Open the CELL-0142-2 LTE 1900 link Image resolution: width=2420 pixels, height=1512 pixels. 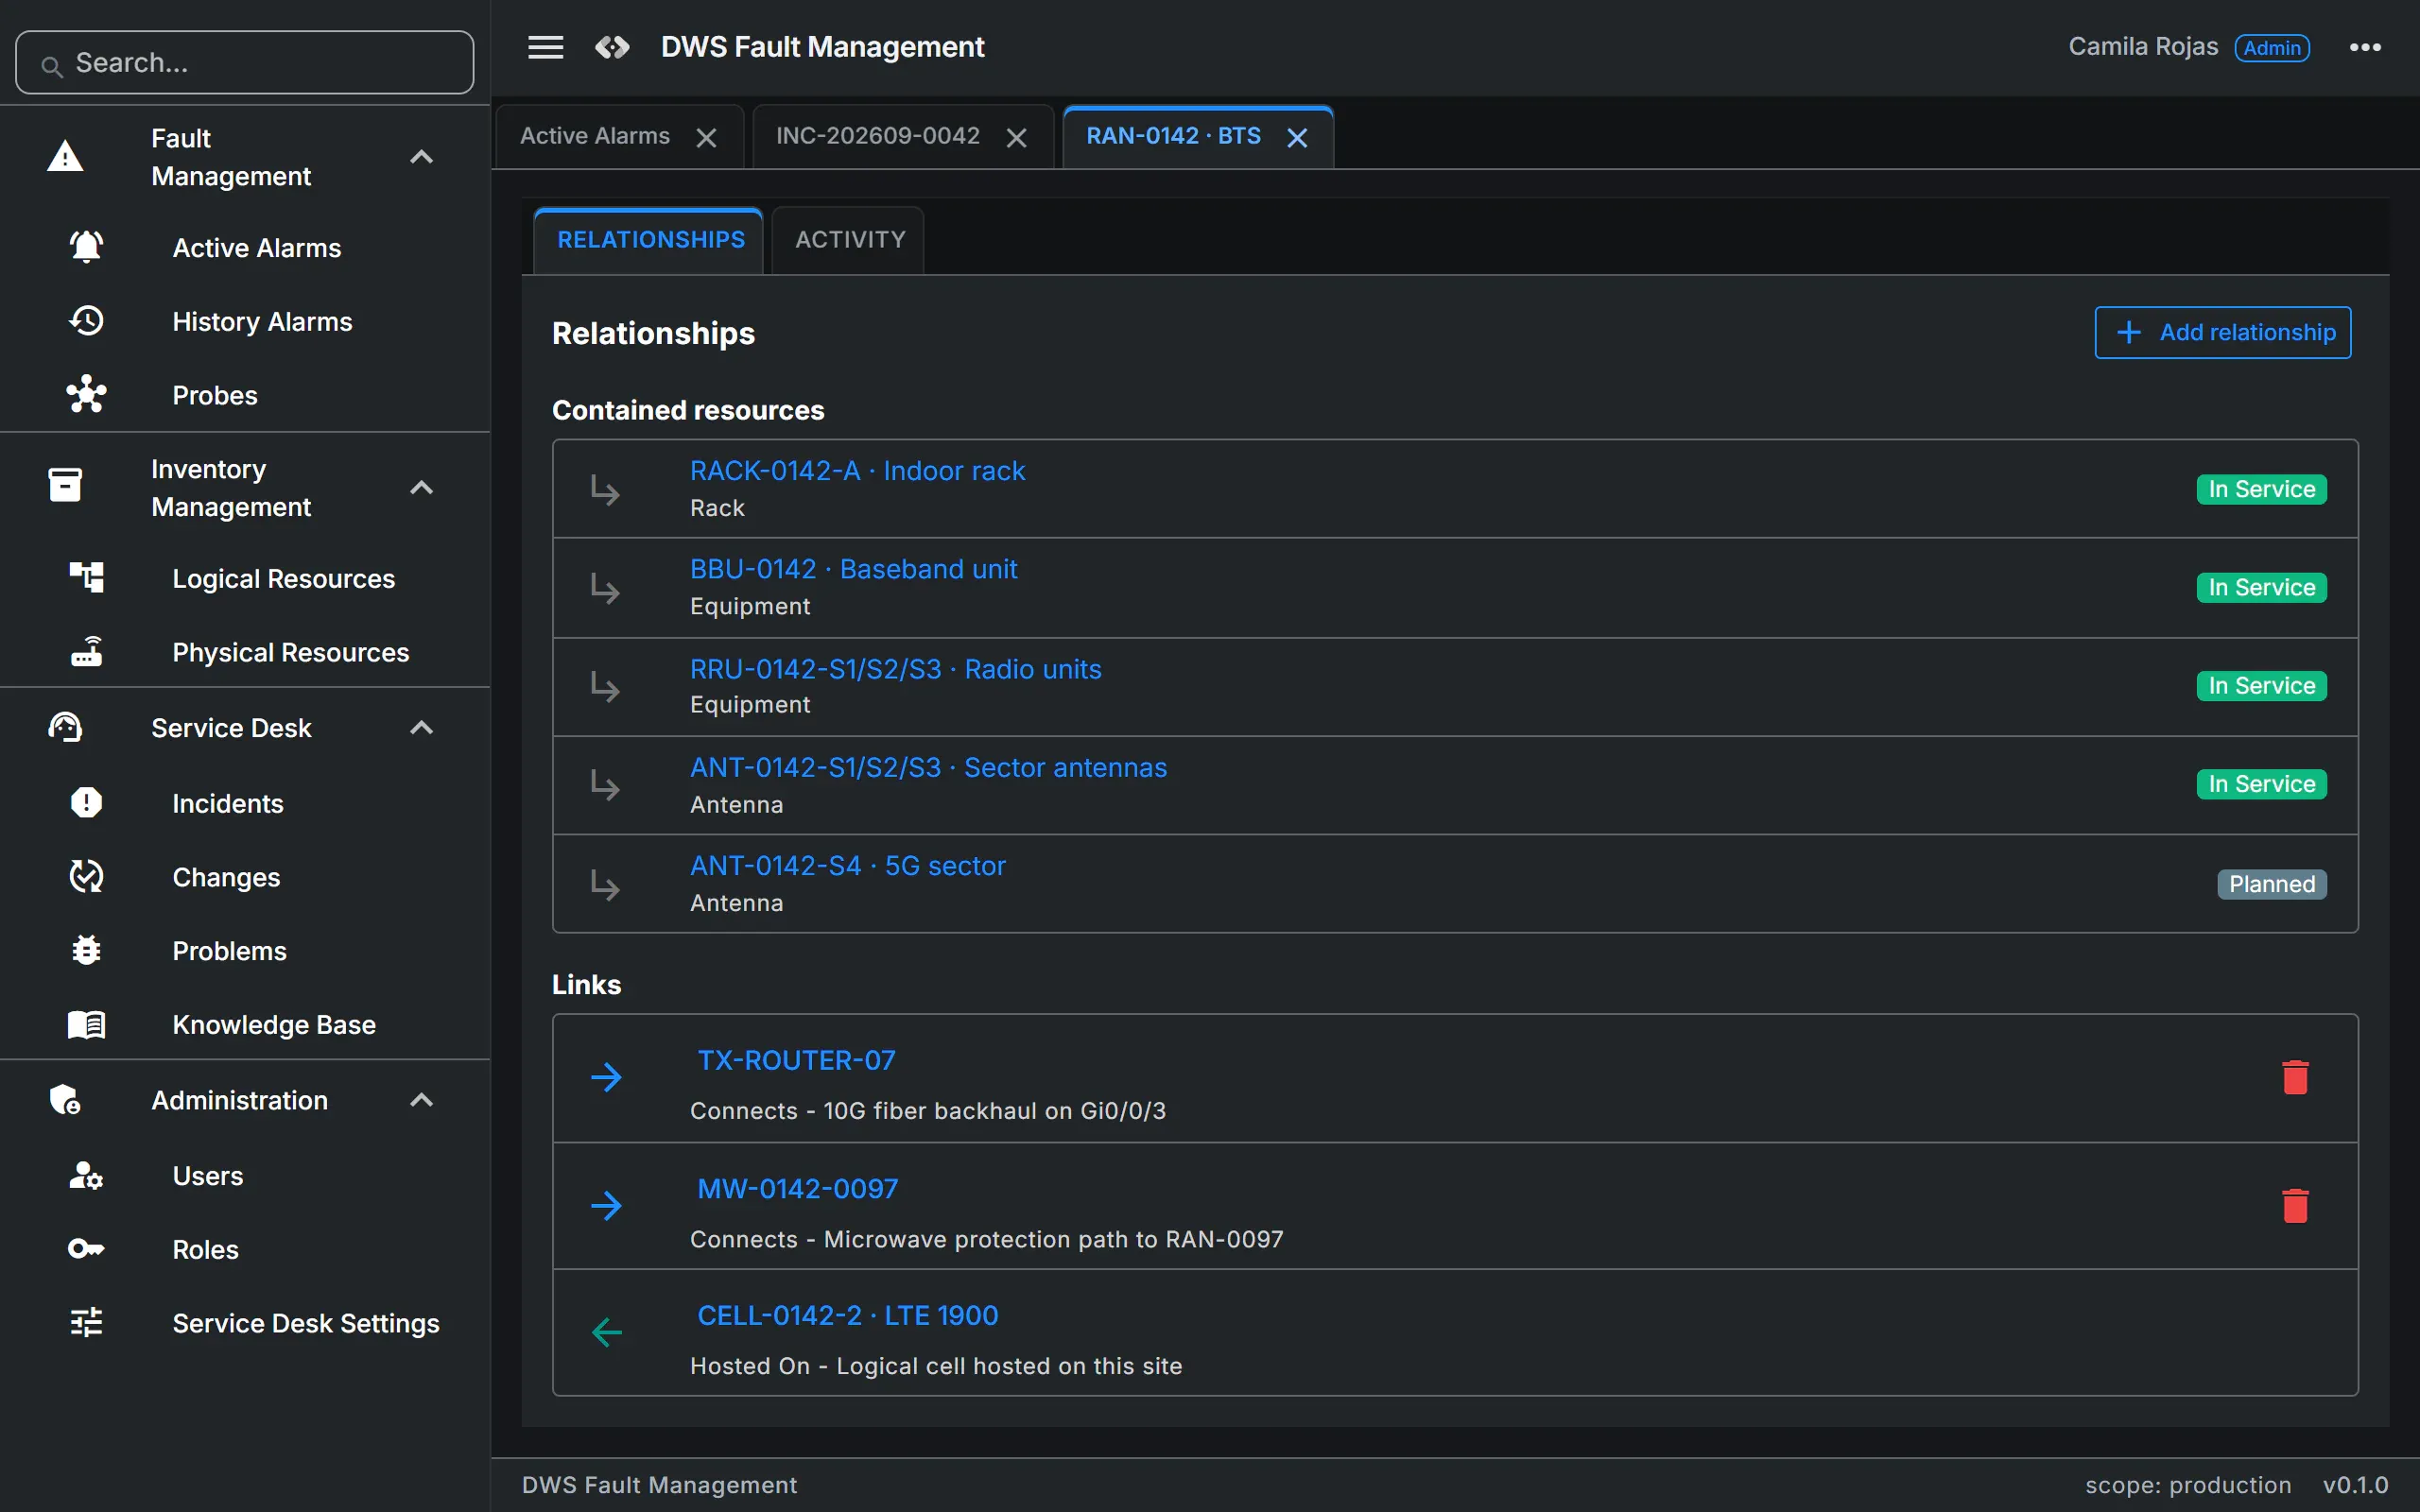tap(847, 1315)
